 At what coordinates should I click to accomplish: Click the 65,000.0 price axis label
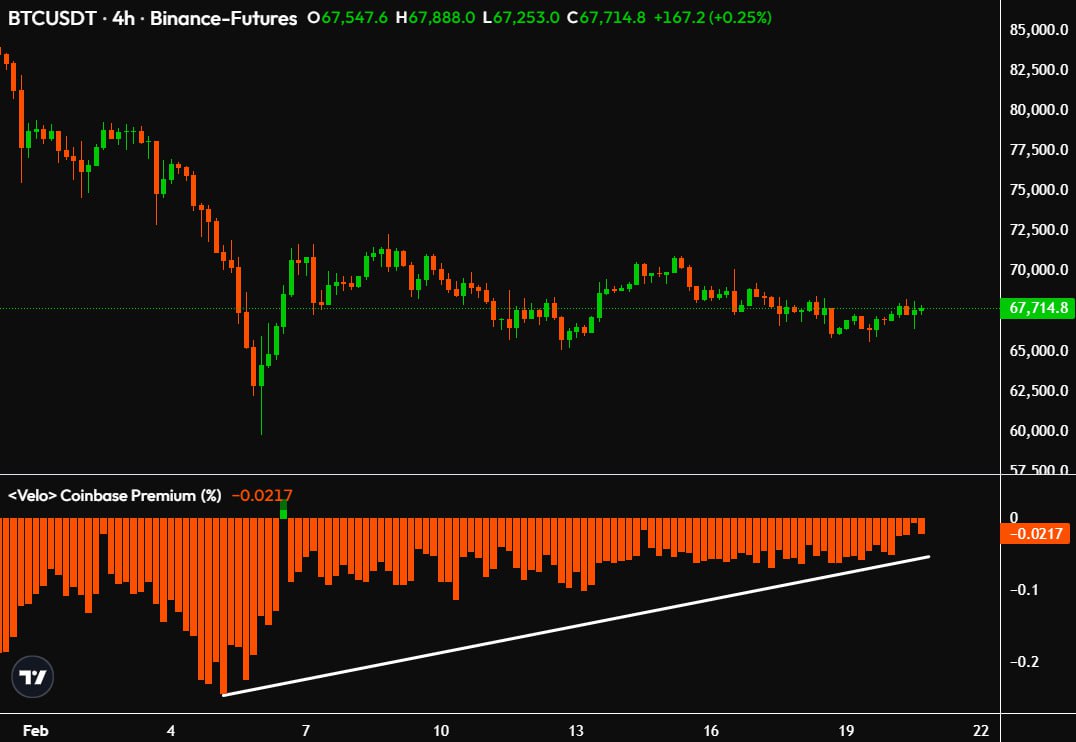pos(1038,350)
